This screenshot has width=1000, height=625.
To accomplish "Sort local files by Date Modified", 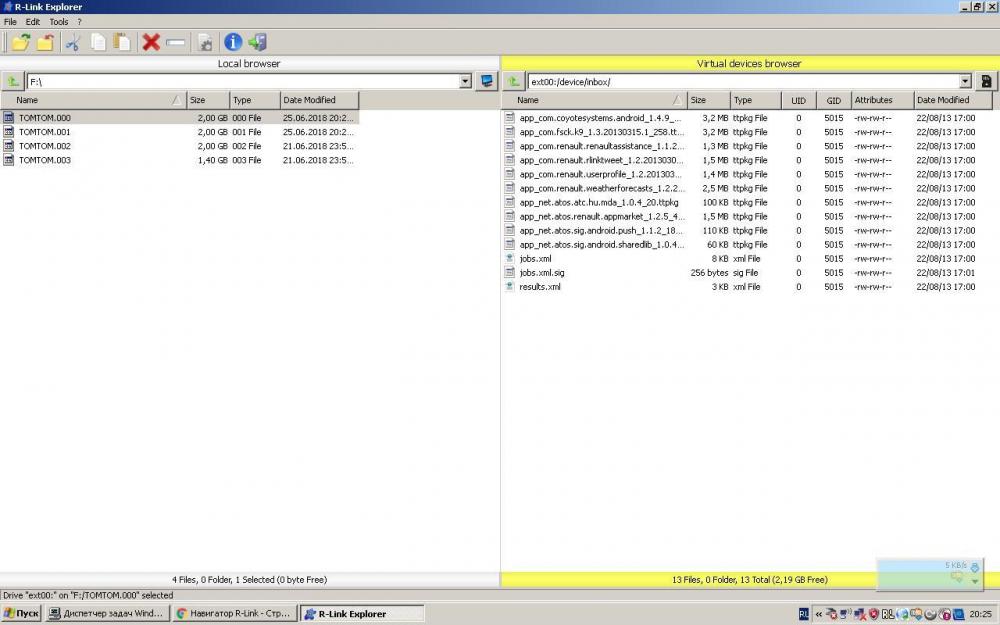I will tap(319, 100).
